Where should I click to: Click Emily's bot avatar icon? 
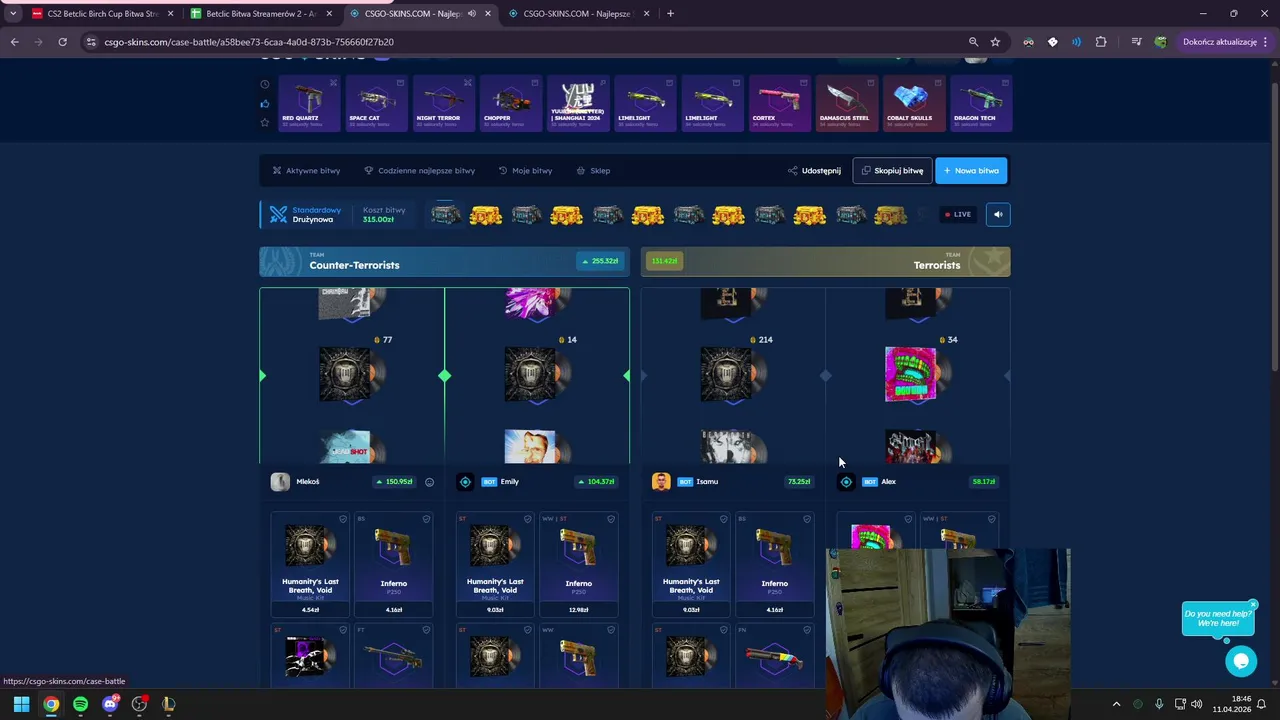tap(465, 482)
